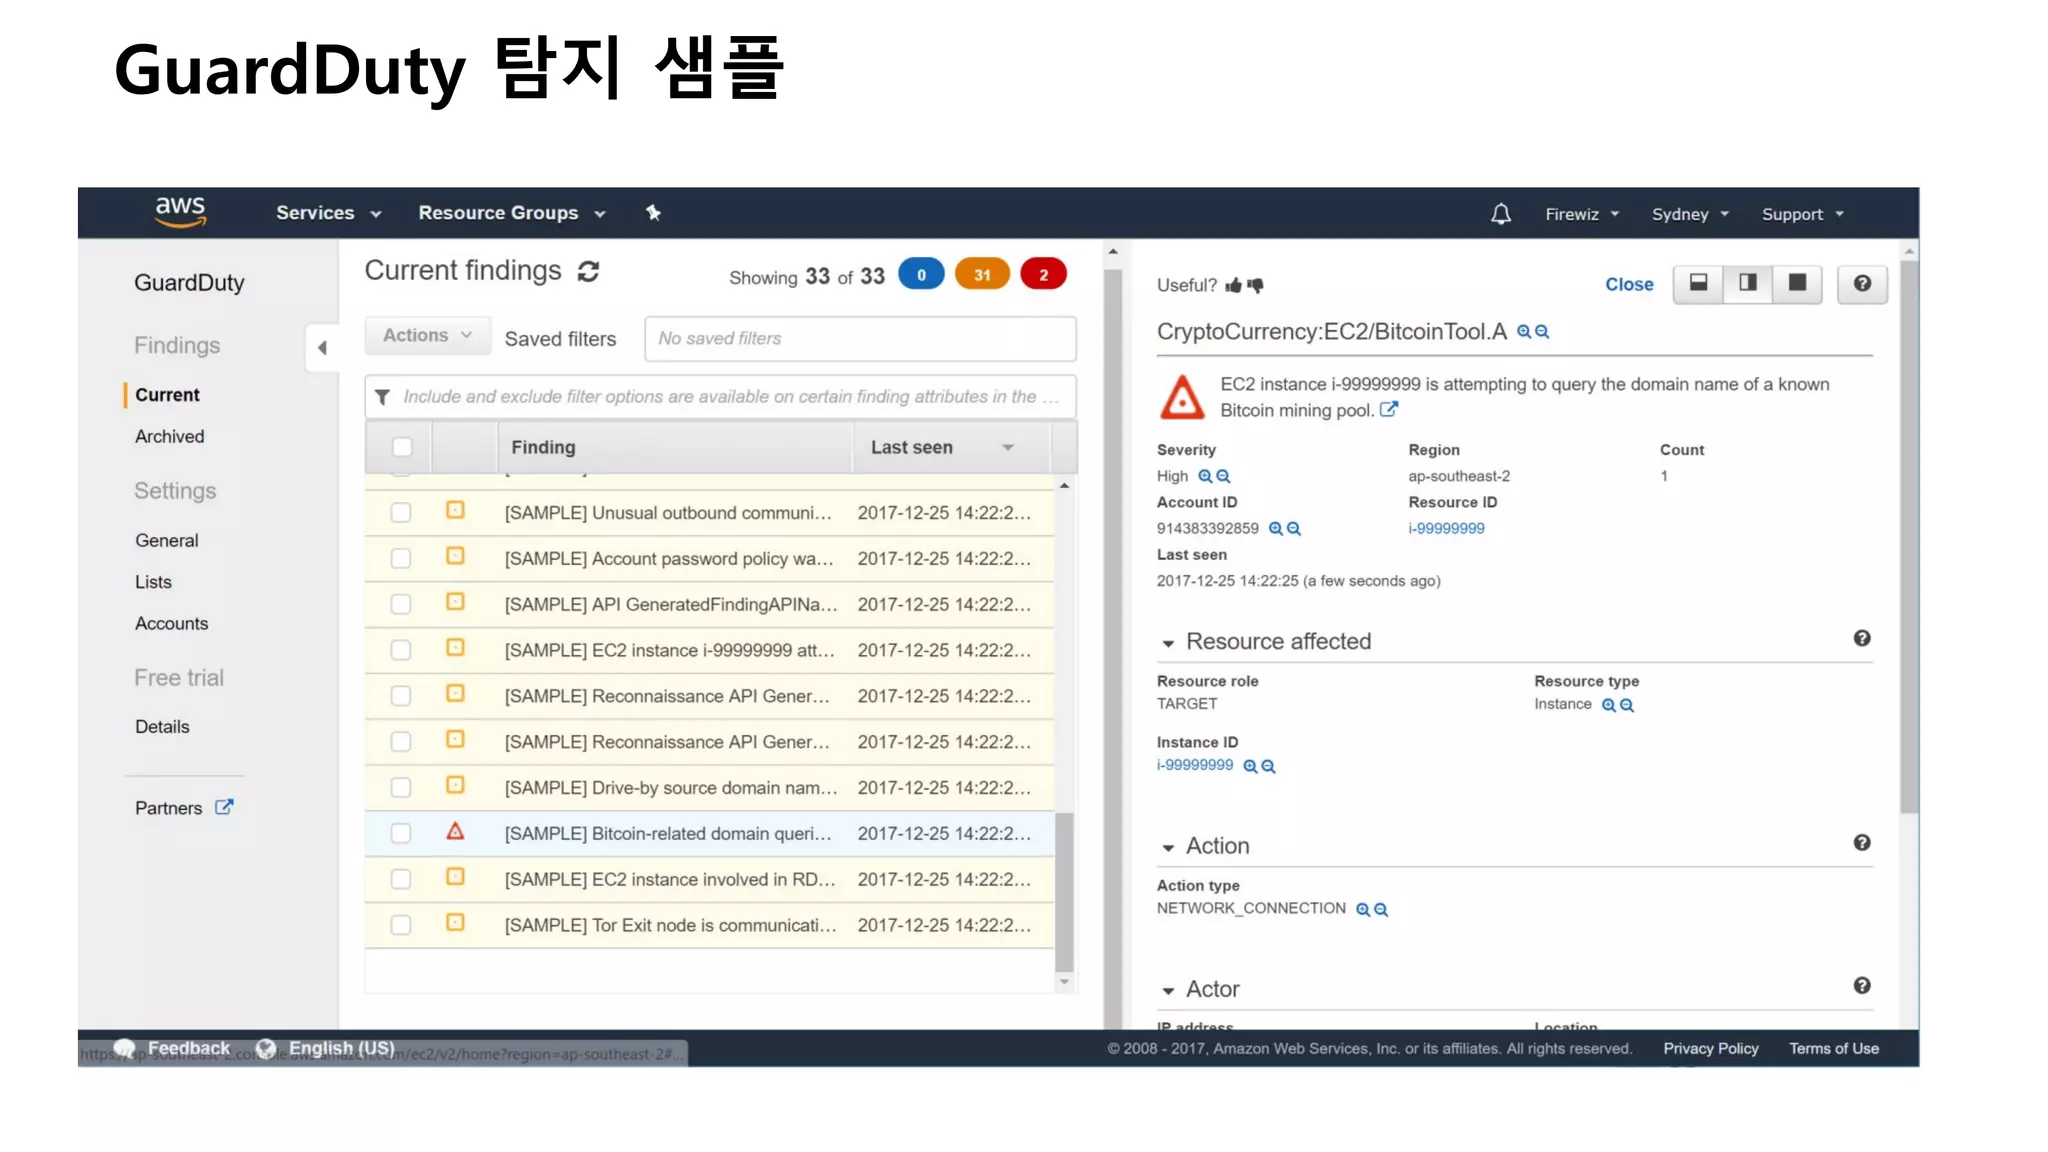The width and height of the screenshot is (2048, 1152).
Task: Open help icon for Actor section
Action: pyautogui.click(x=1862, y=985)
